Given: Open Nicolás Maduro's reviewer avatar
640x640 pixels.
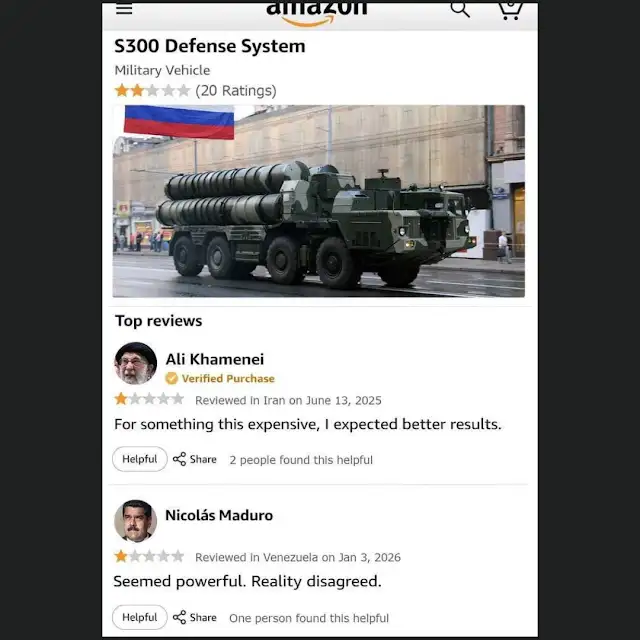Looking at the screenshot, I should point(136,521).
